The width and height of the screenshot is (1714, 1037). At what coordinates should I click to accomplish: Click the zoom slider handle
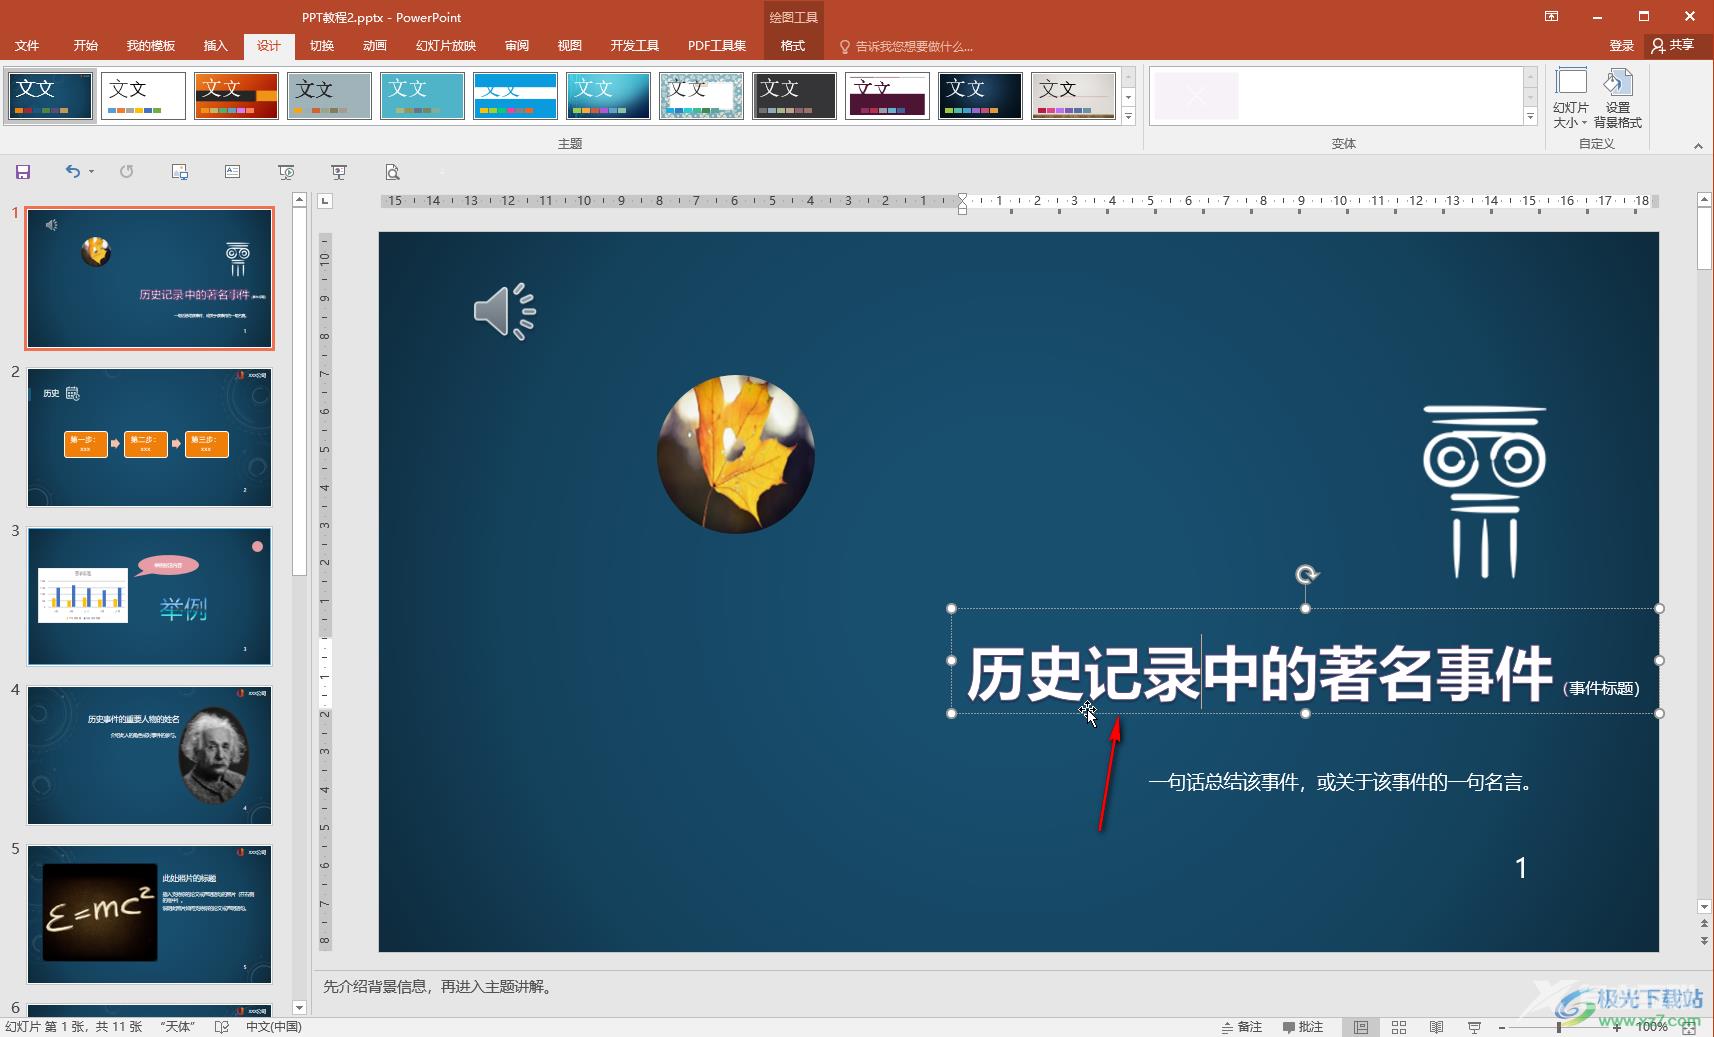pos(1559,1027)
